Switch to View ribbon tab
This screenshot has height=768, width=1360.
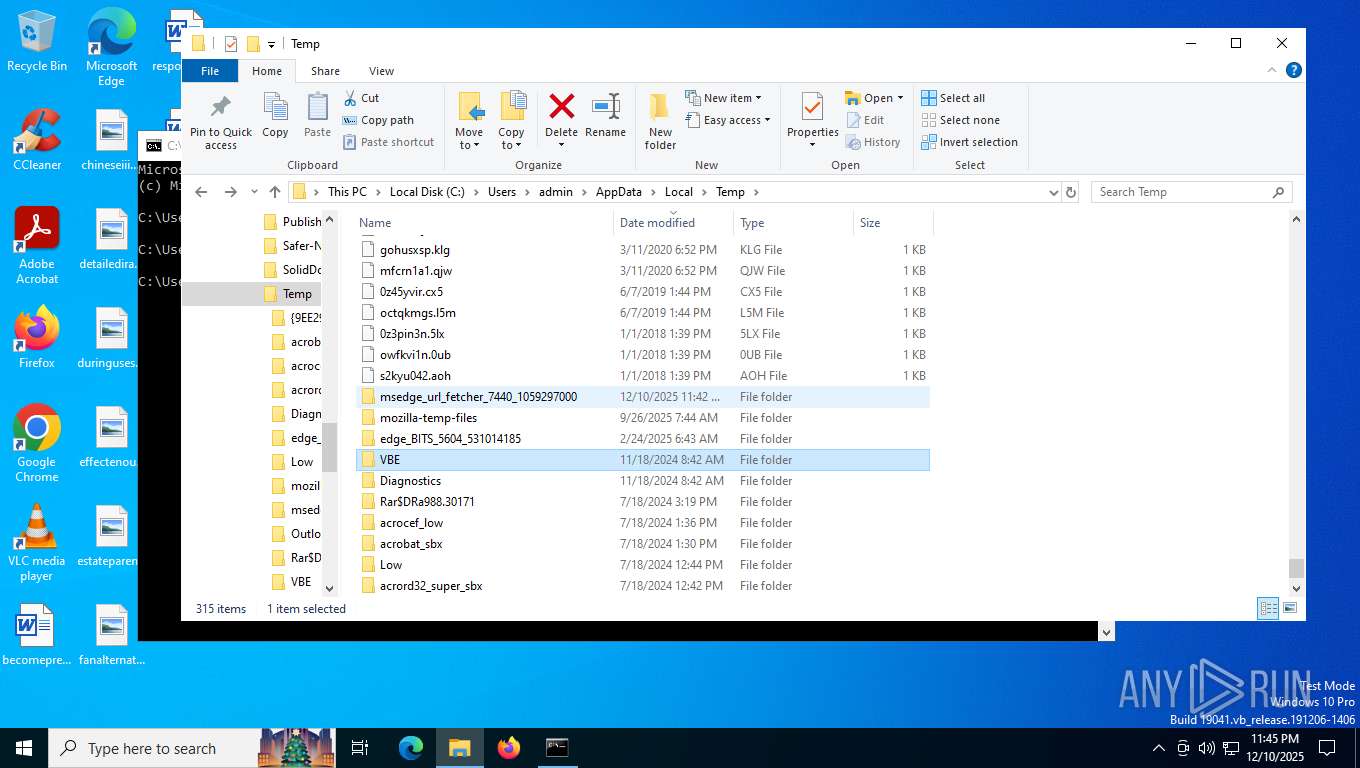point(381,71)
